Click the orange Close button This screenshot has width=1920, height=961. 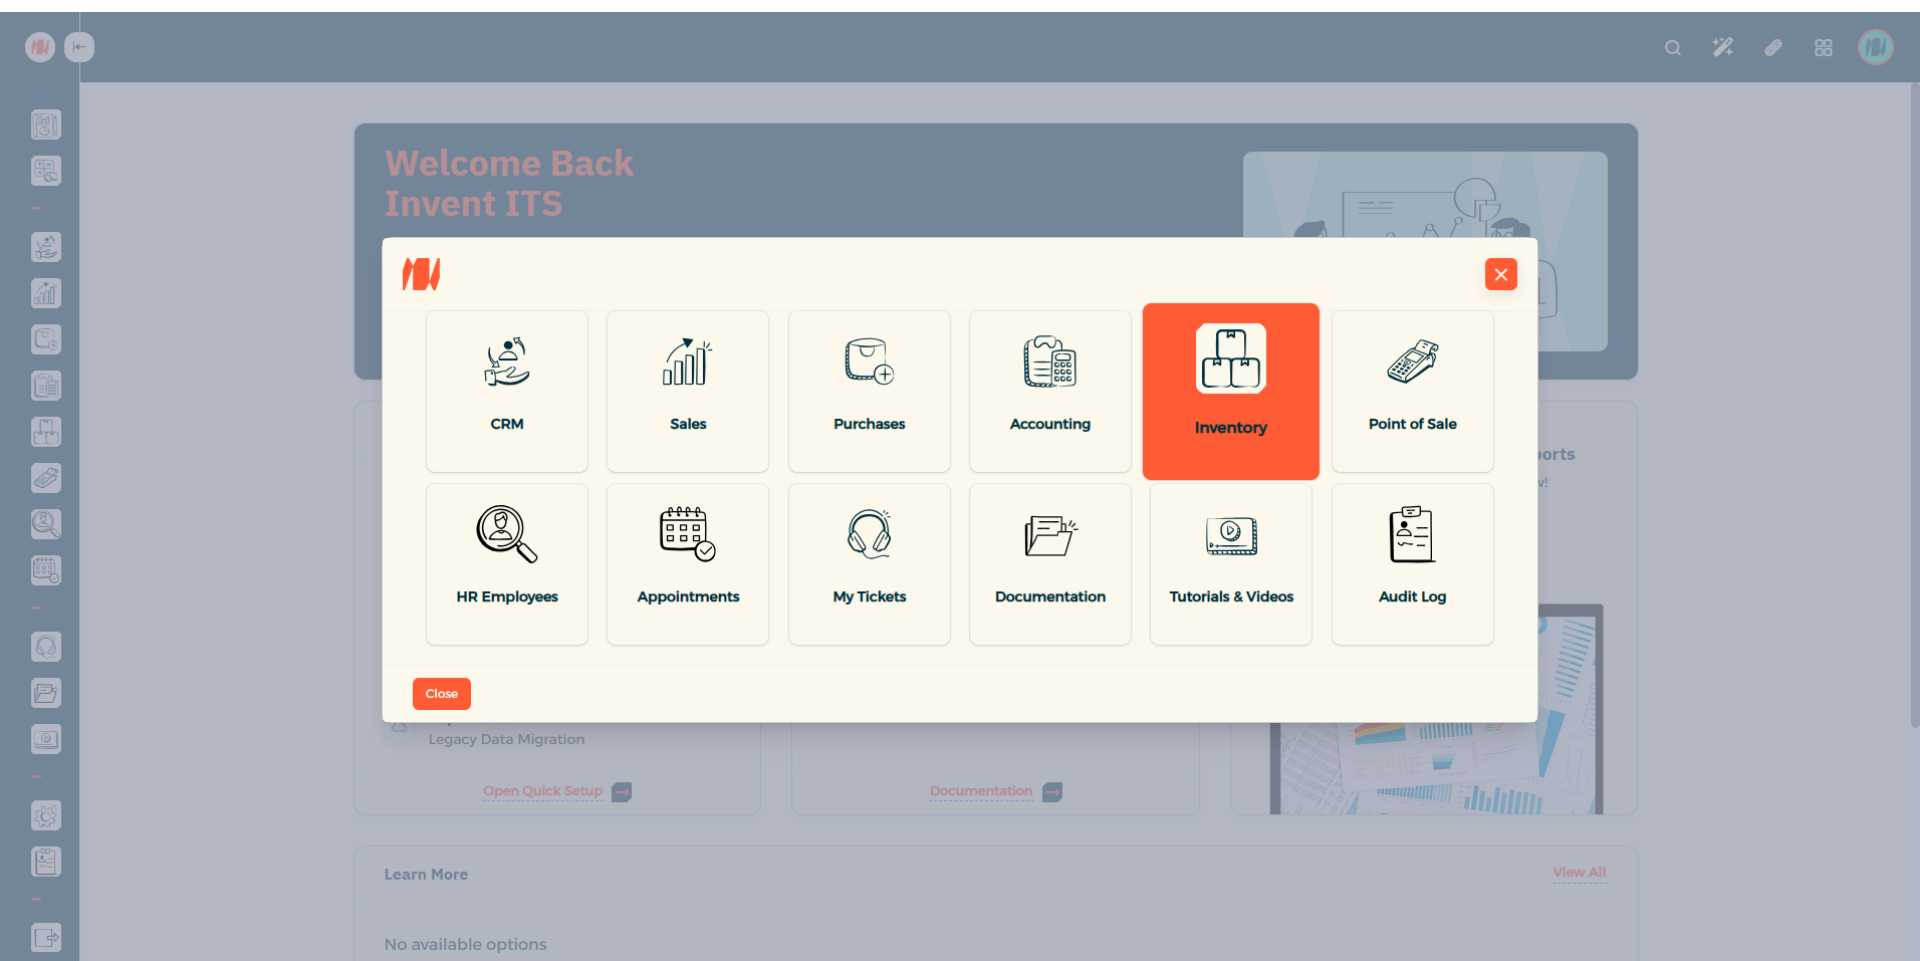(441, 694)
